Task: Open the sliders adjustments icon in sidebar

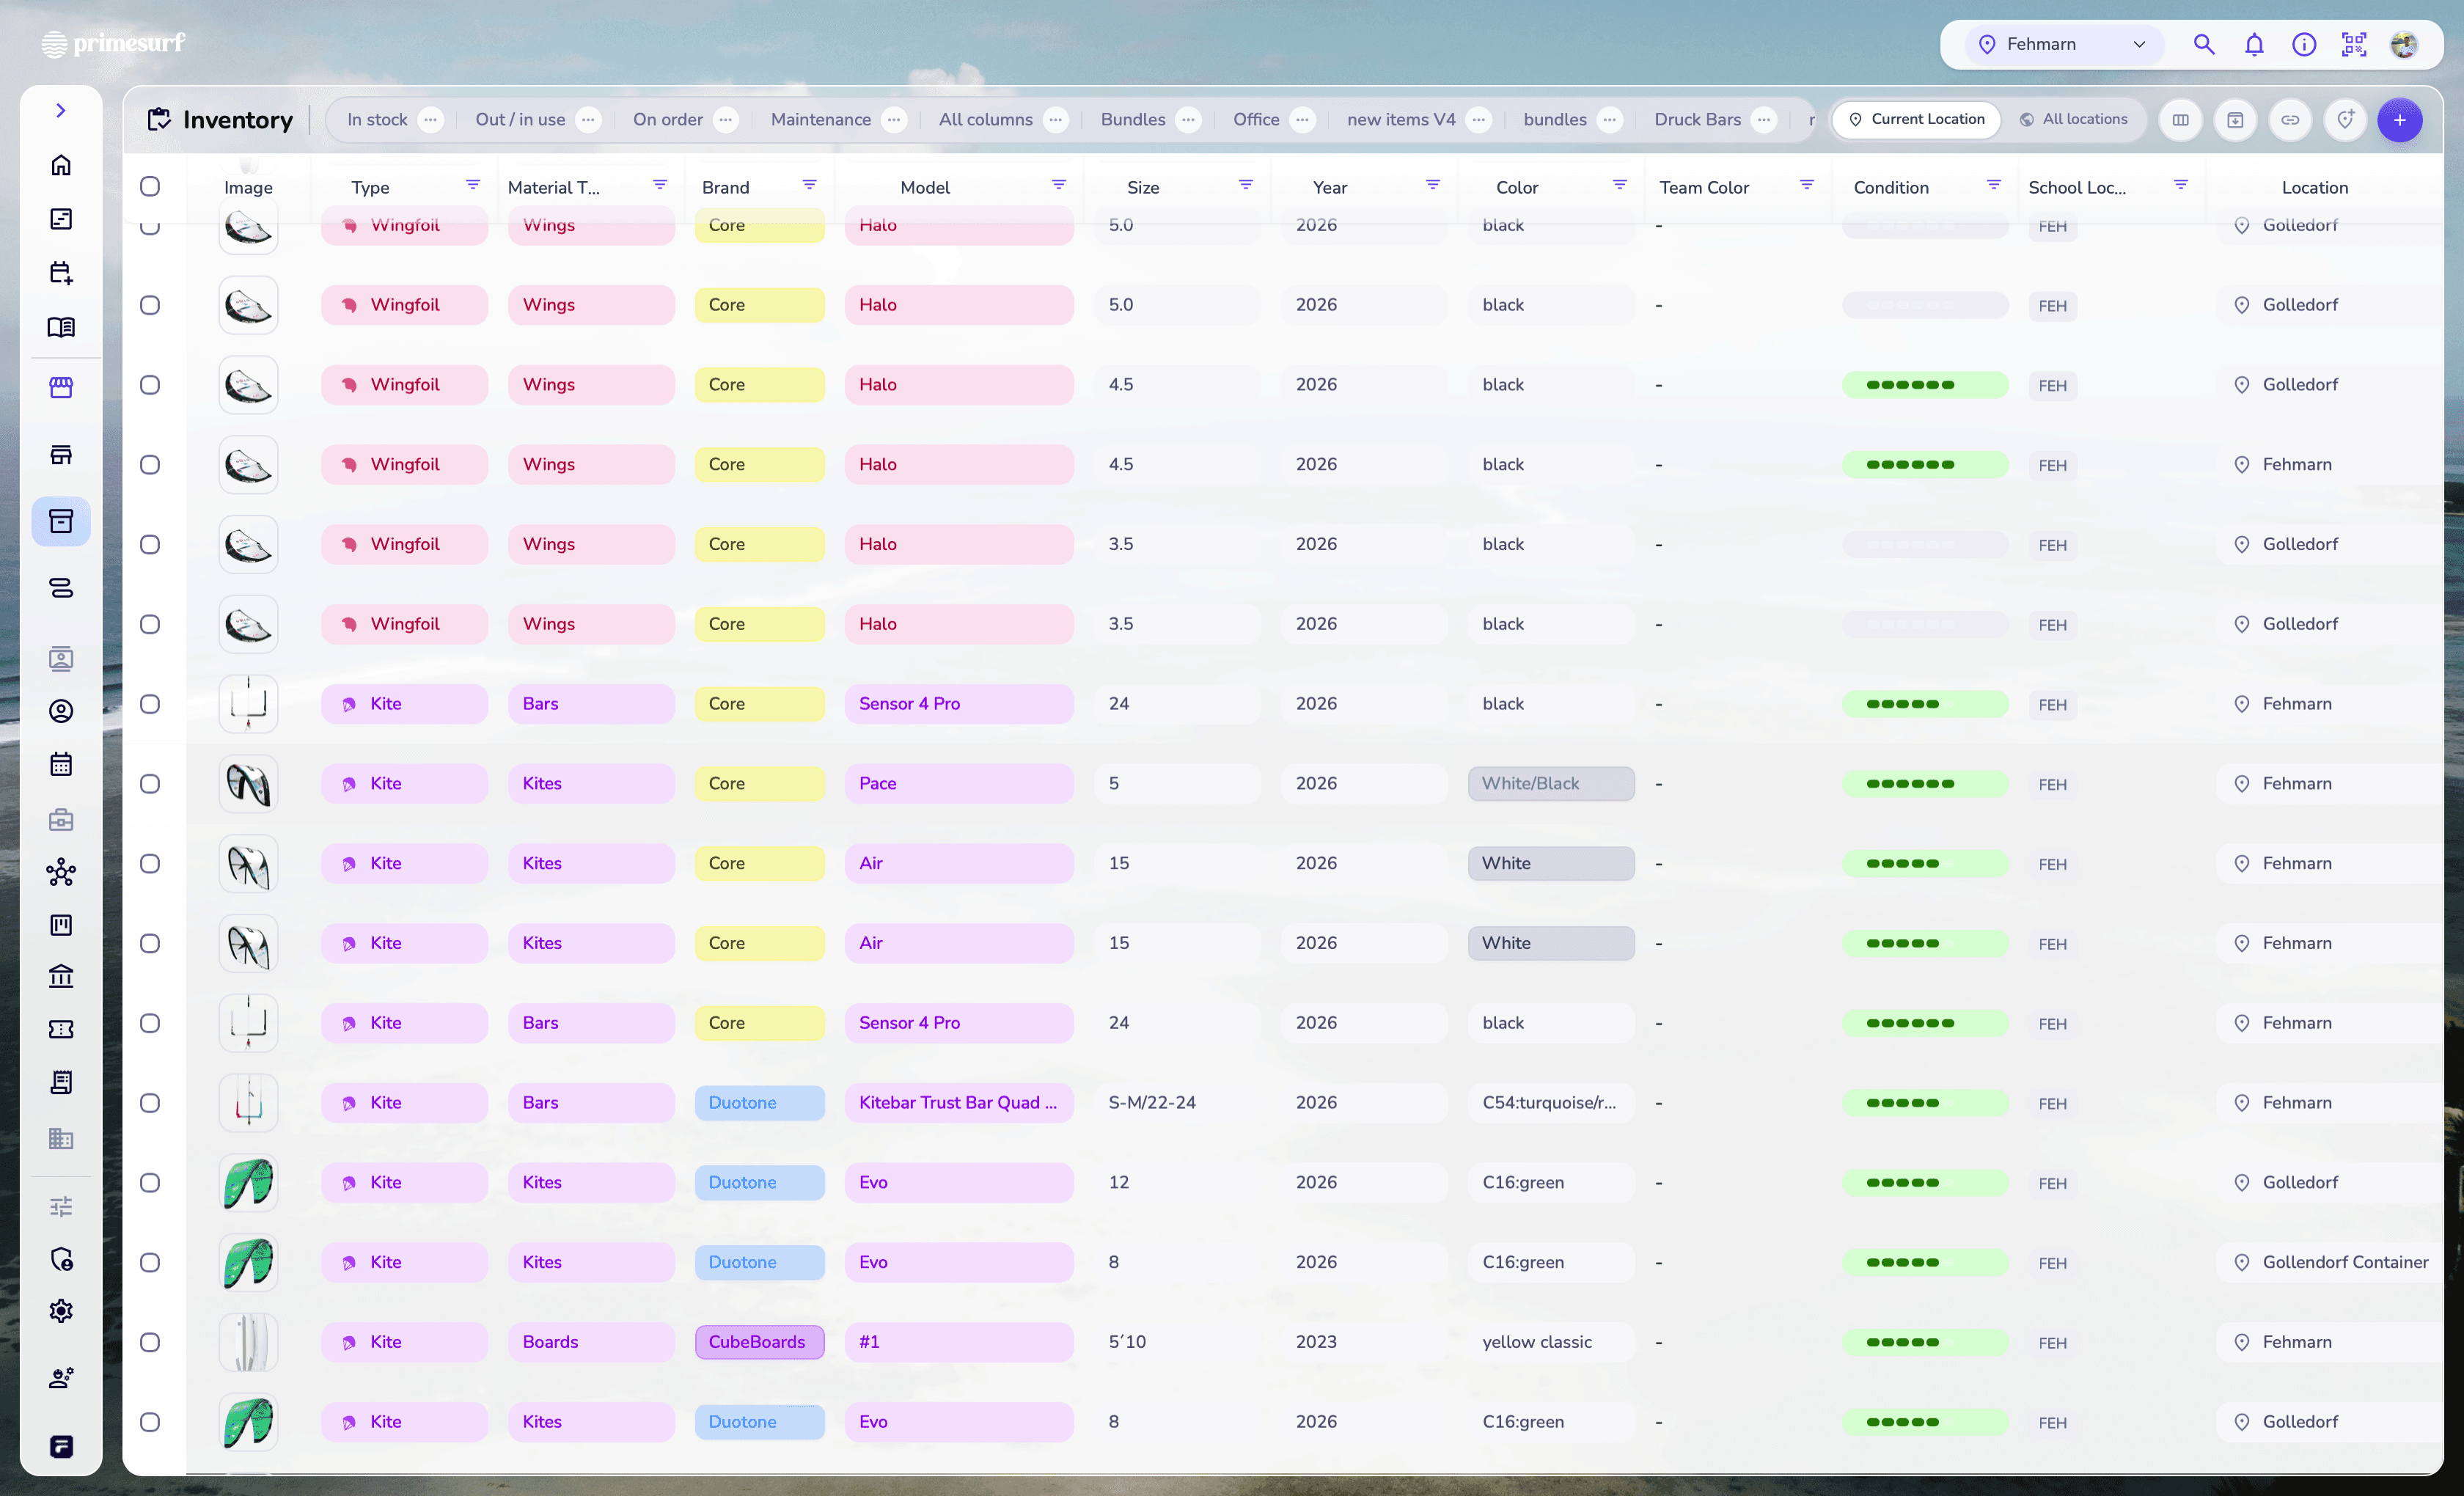Action: point(61,1206)
